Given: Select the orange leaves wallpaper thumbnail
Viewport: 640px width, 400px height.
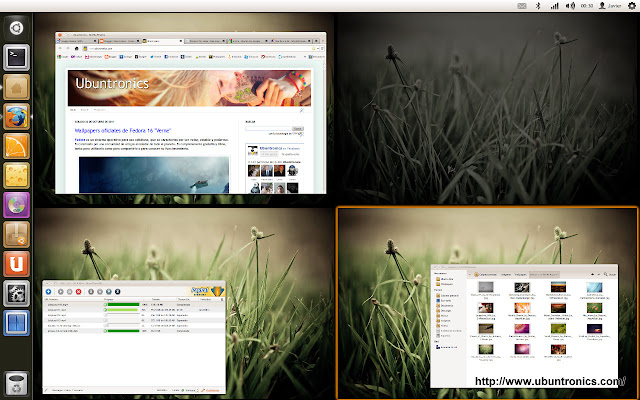Looking at the screenshot, I should coord(522,307).
